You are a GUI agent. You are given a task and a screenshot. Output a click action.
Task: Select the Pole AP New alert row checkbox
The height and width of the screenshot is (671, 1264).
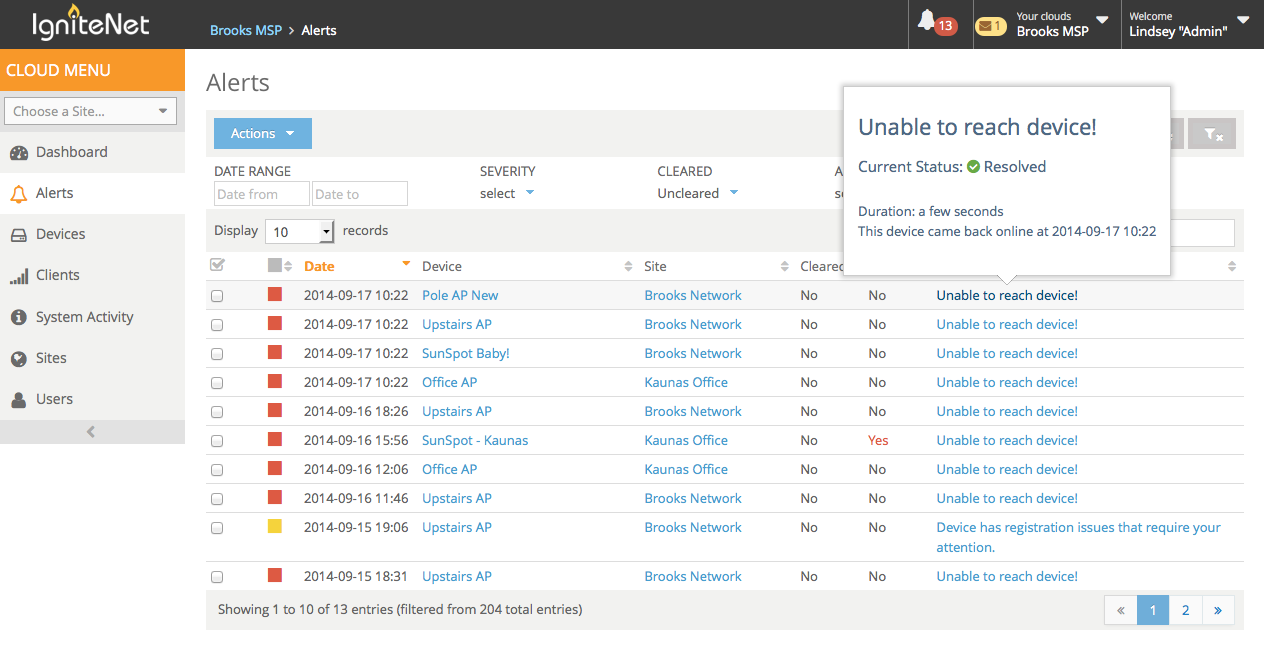pyautogui.click(x=217, y=295)
